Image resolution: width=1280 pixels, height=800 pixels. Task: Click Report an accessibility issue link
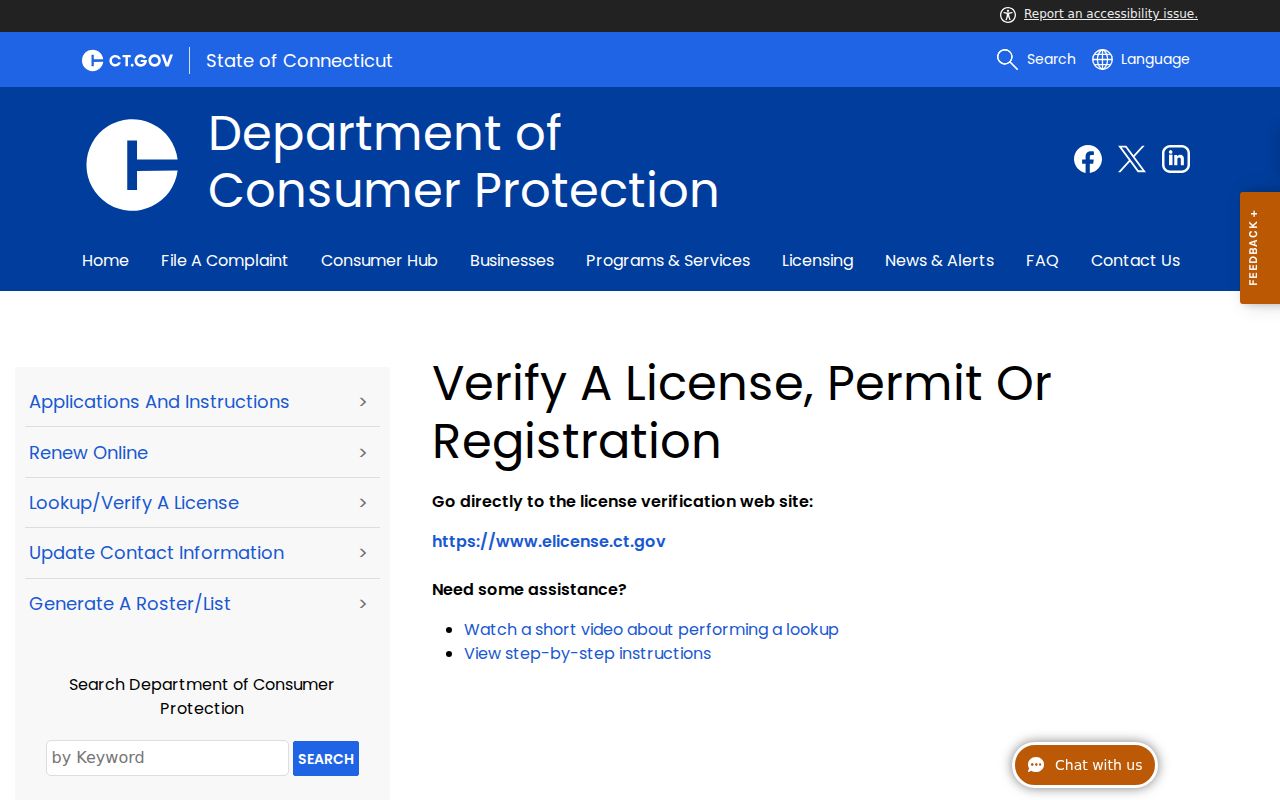[x=1110, y=14]
